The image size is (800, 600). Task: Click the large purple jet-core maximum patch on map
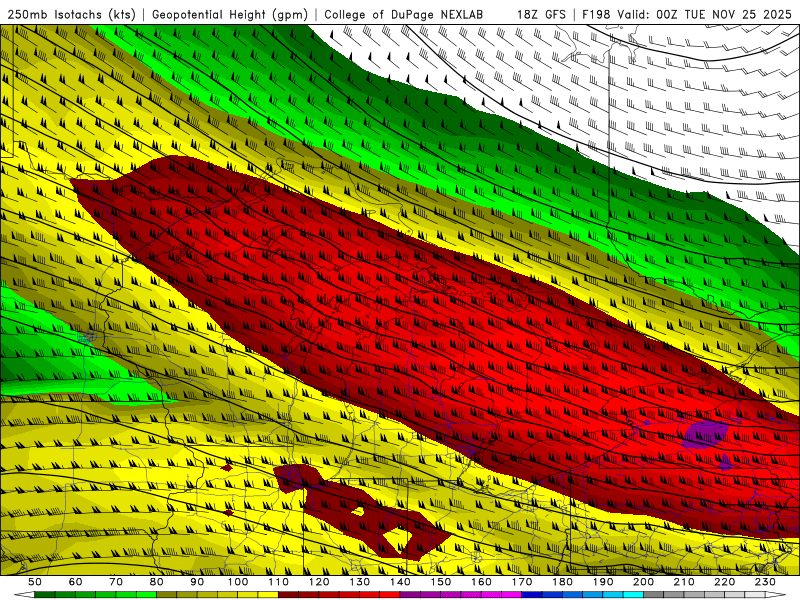tap(706, 433)
